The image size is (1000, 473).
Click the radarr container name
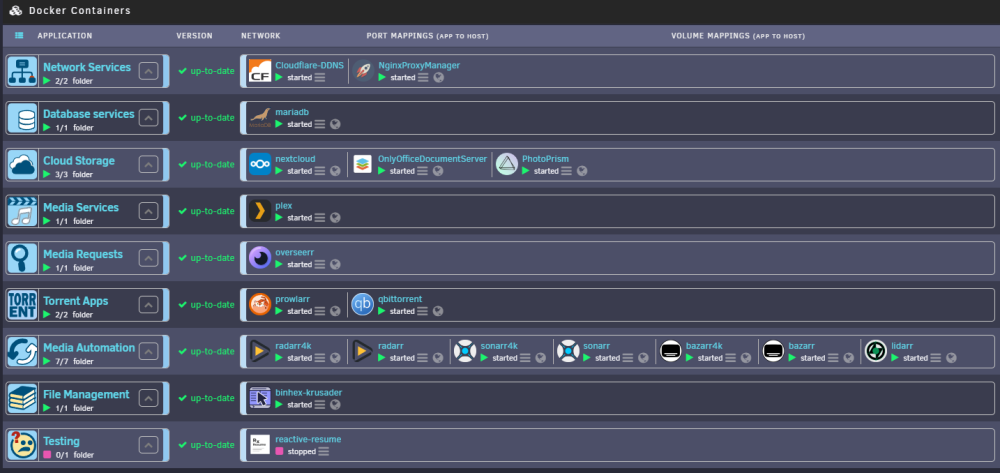[391, 346]
